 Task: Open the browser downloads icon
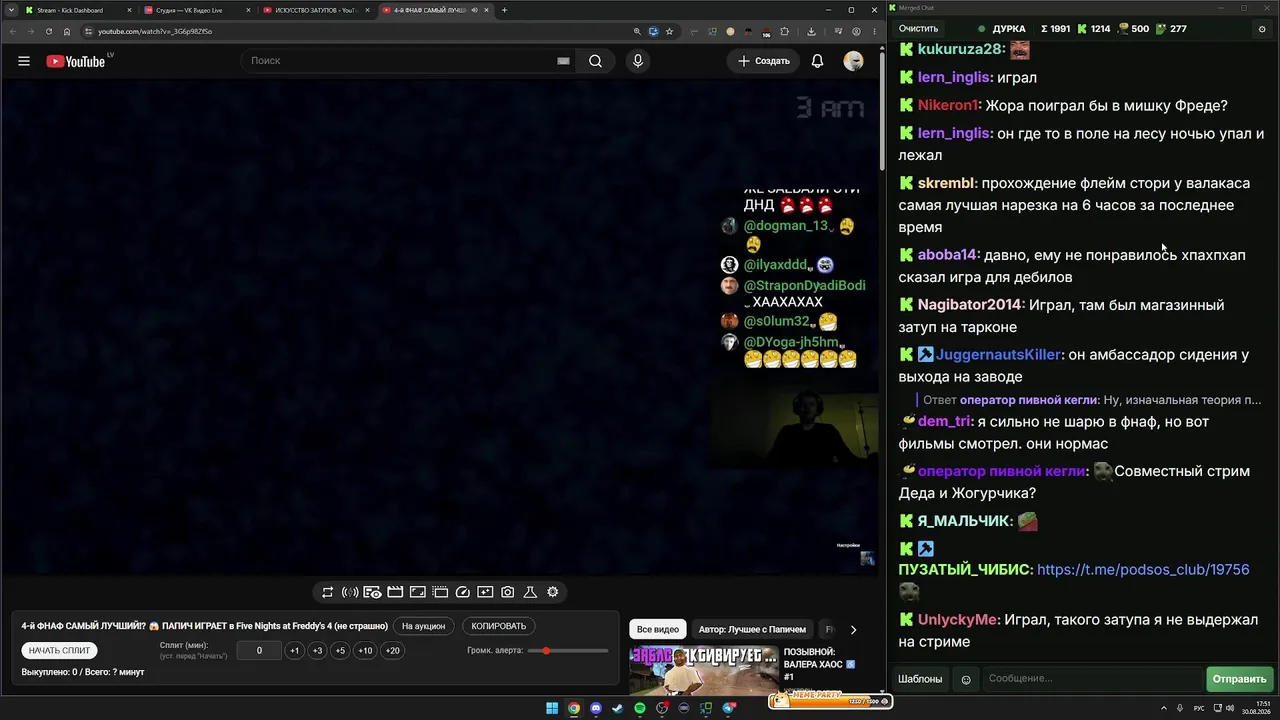click(x=811, y=31)
